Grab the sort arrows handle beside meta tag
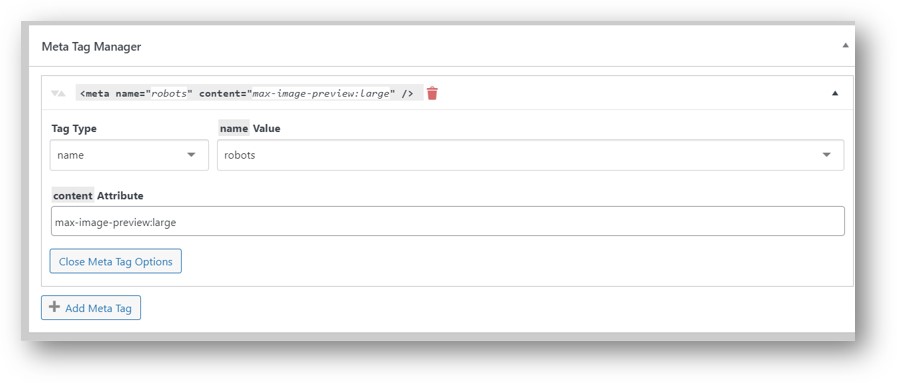Image resolution: width=897 pixels, height=383 pixels. (58, 94)
